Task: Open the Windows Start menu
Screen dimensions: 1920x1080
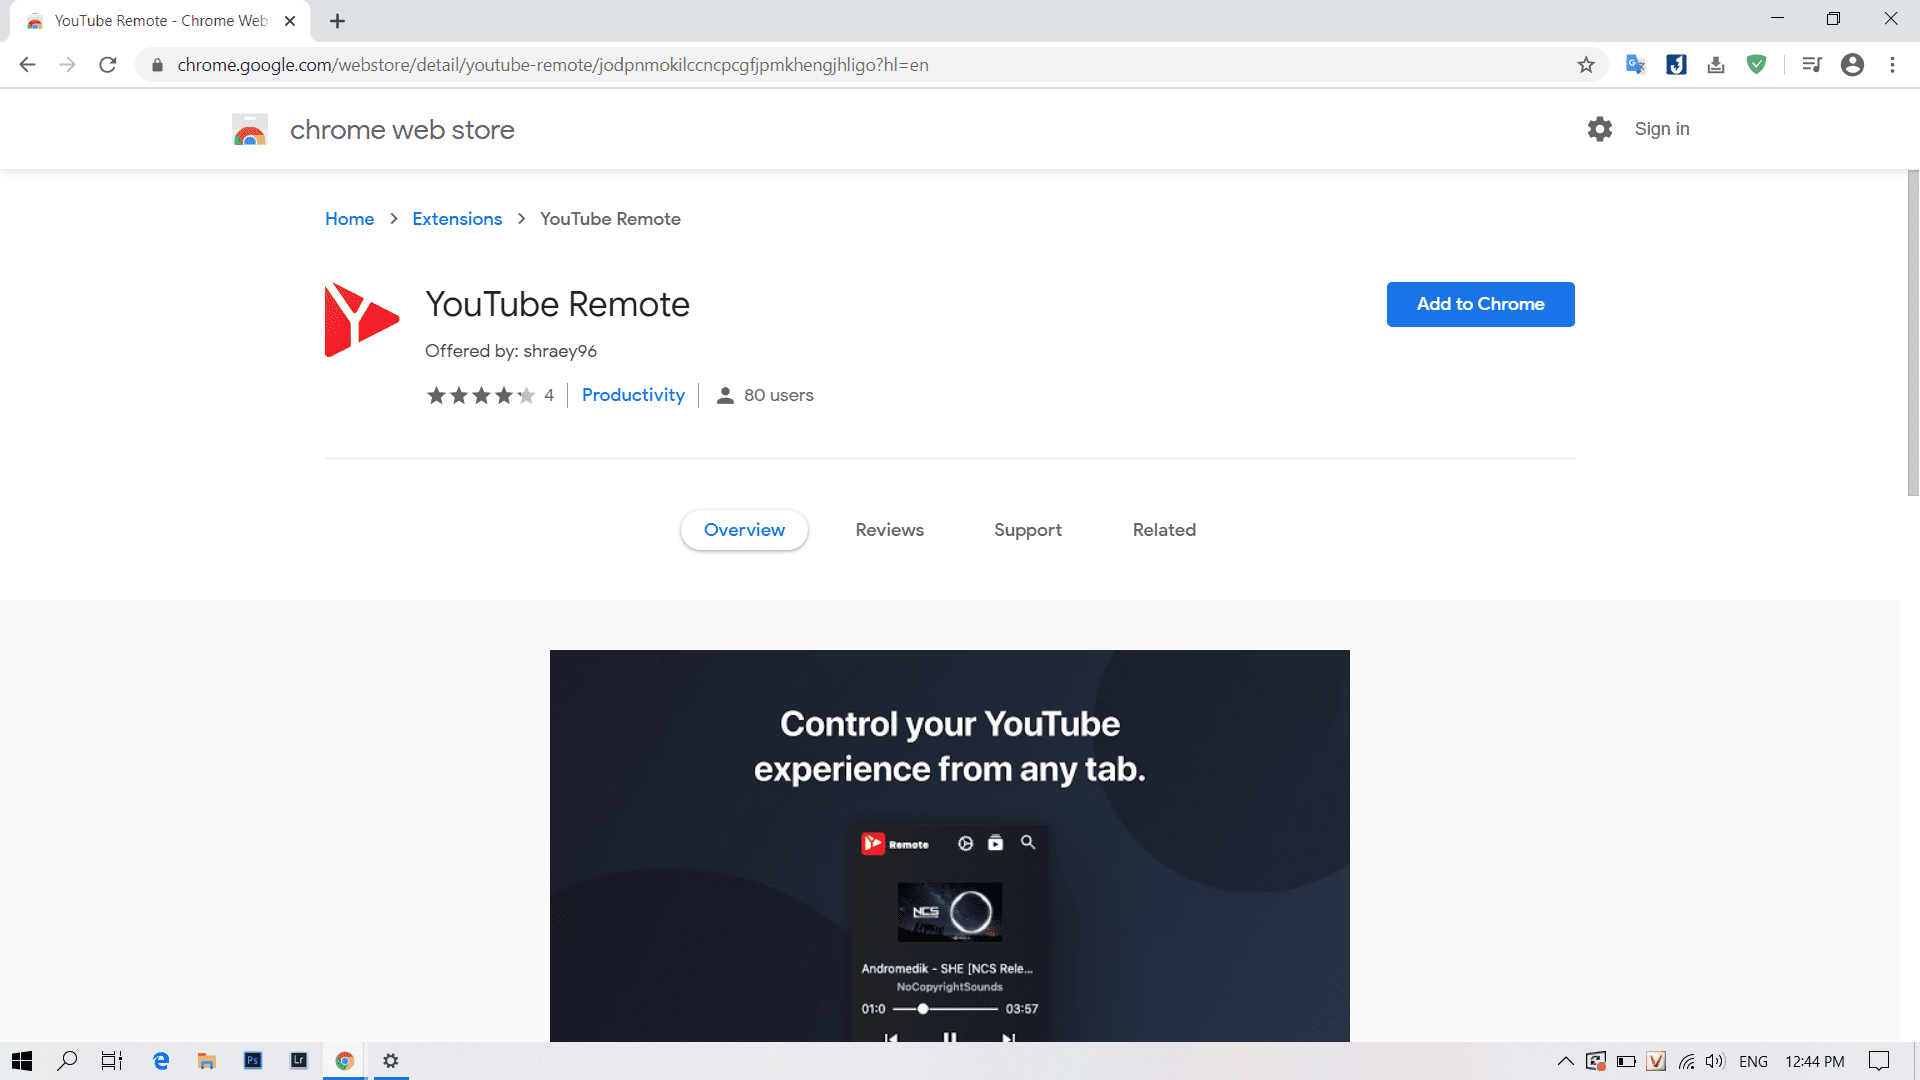Action: [22, 1061]
